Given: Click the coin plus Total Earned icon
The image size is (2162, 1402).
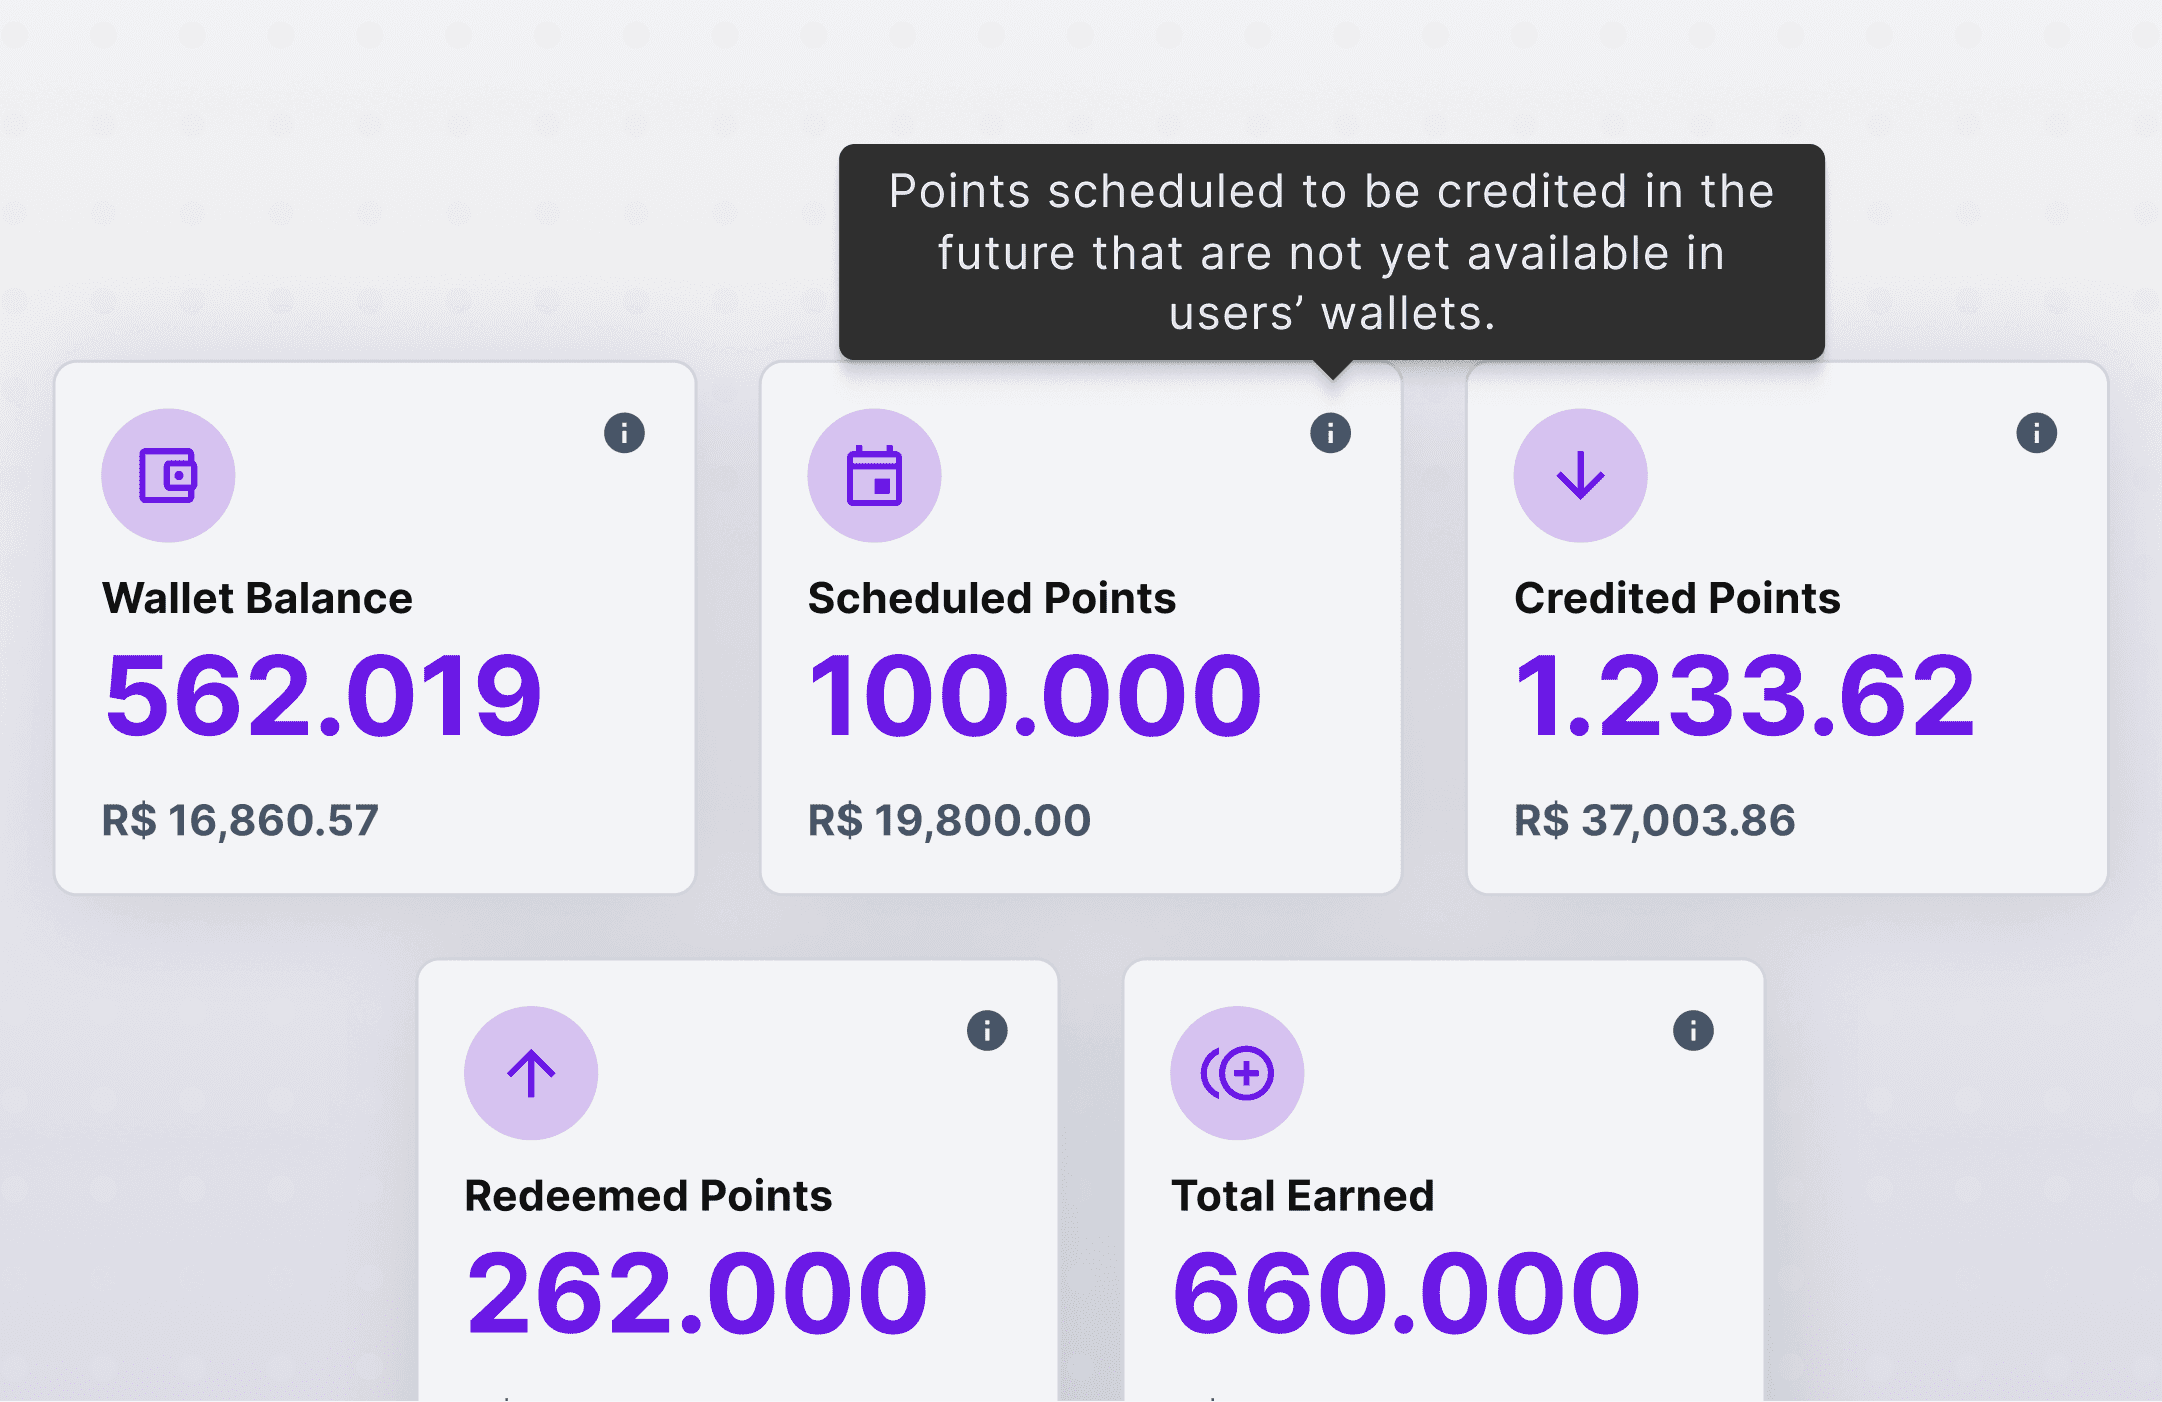Looking at the screenshot, I should point(1237,1073).
